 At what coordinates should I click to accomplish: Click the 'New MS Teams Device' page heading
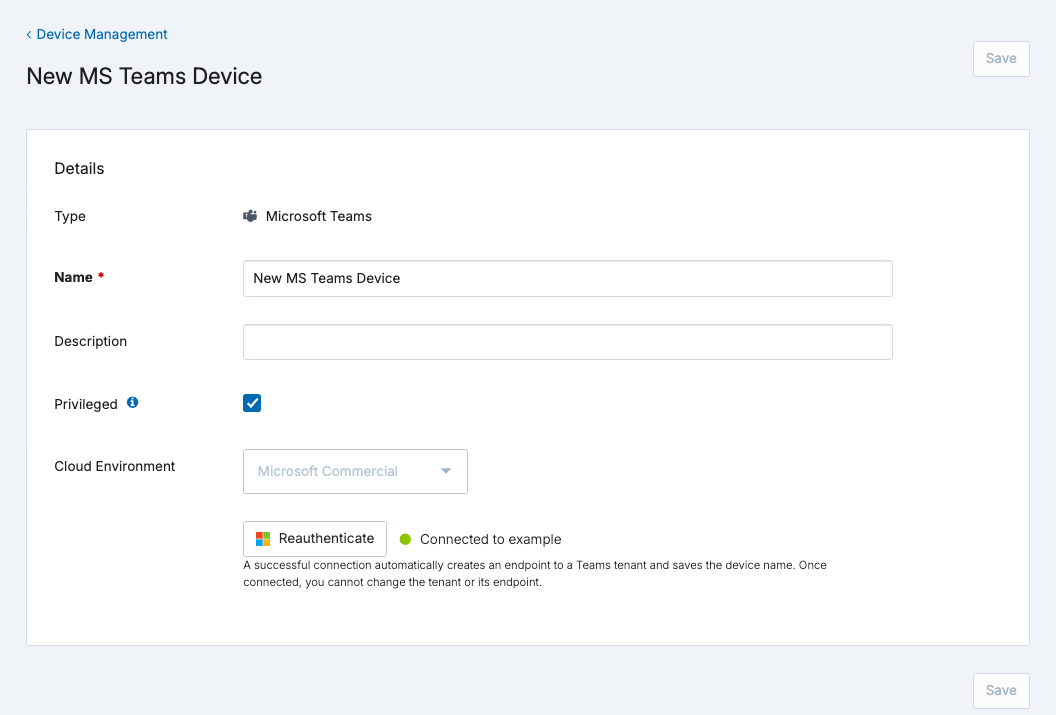pos(144,76)
